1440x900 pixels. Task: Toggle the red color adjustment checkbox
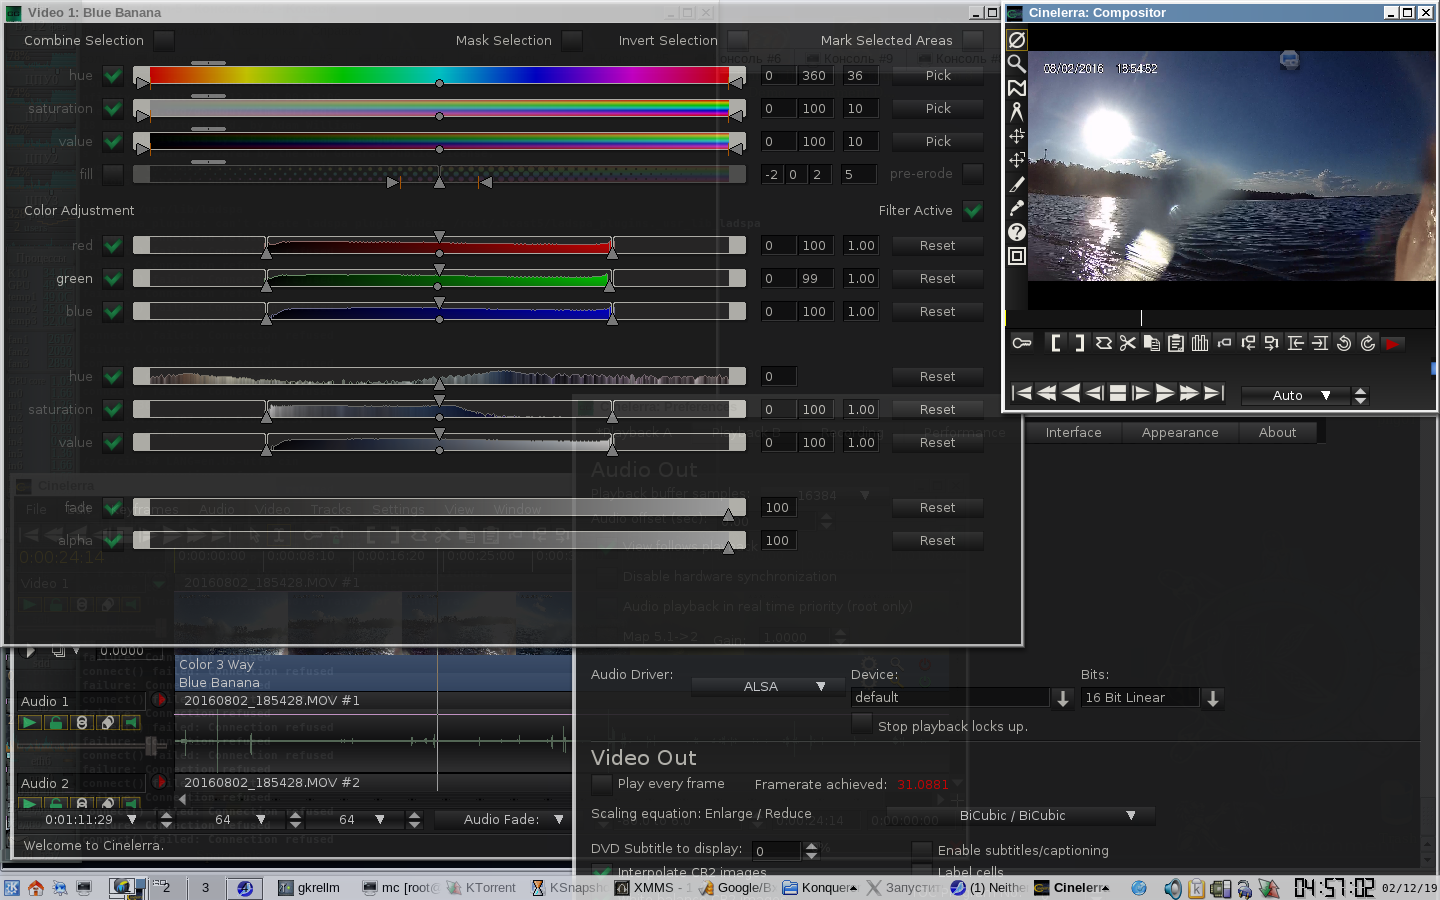coord(113,246)
